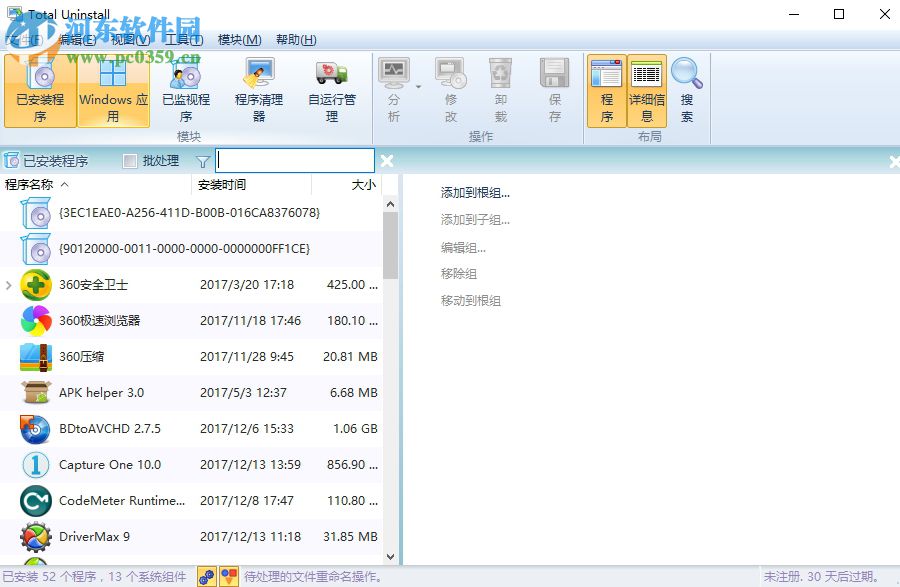
Task: Enable the 批处理 (batch) checkbox
Action: point(131,160)
